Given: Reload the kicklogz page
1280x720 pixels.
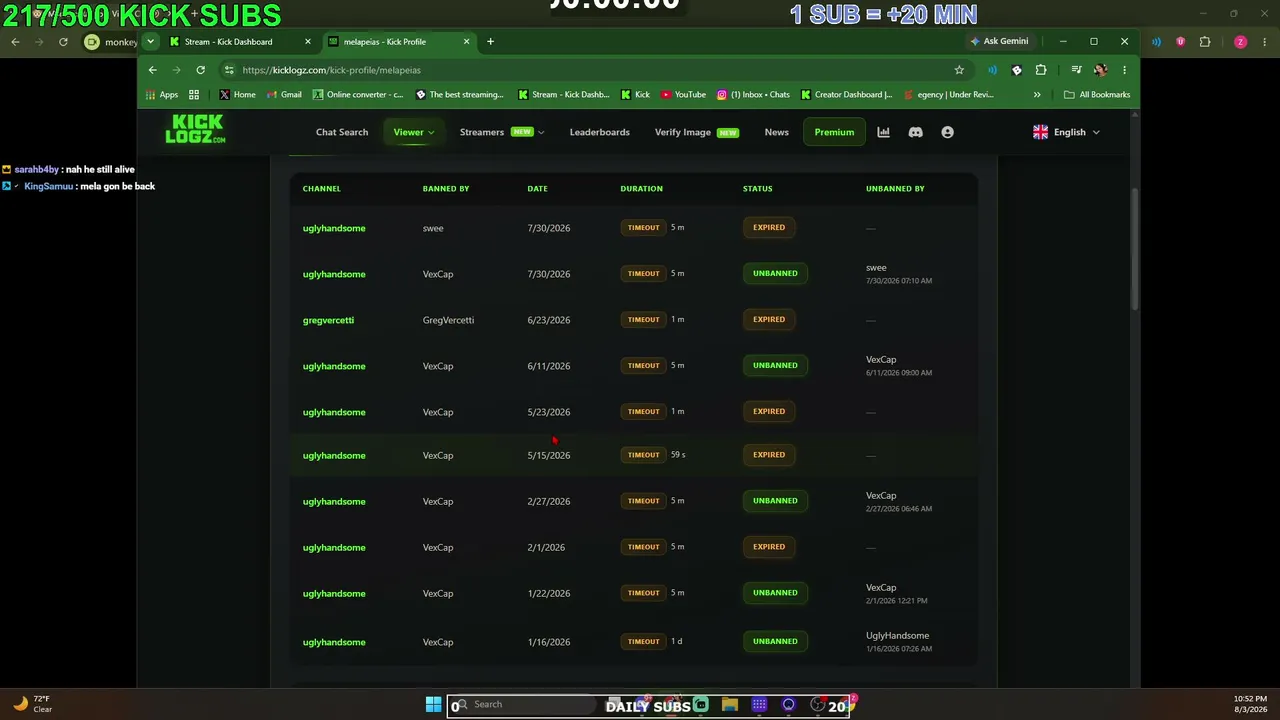Looking at the screenshot, I should tap(200, 70).
